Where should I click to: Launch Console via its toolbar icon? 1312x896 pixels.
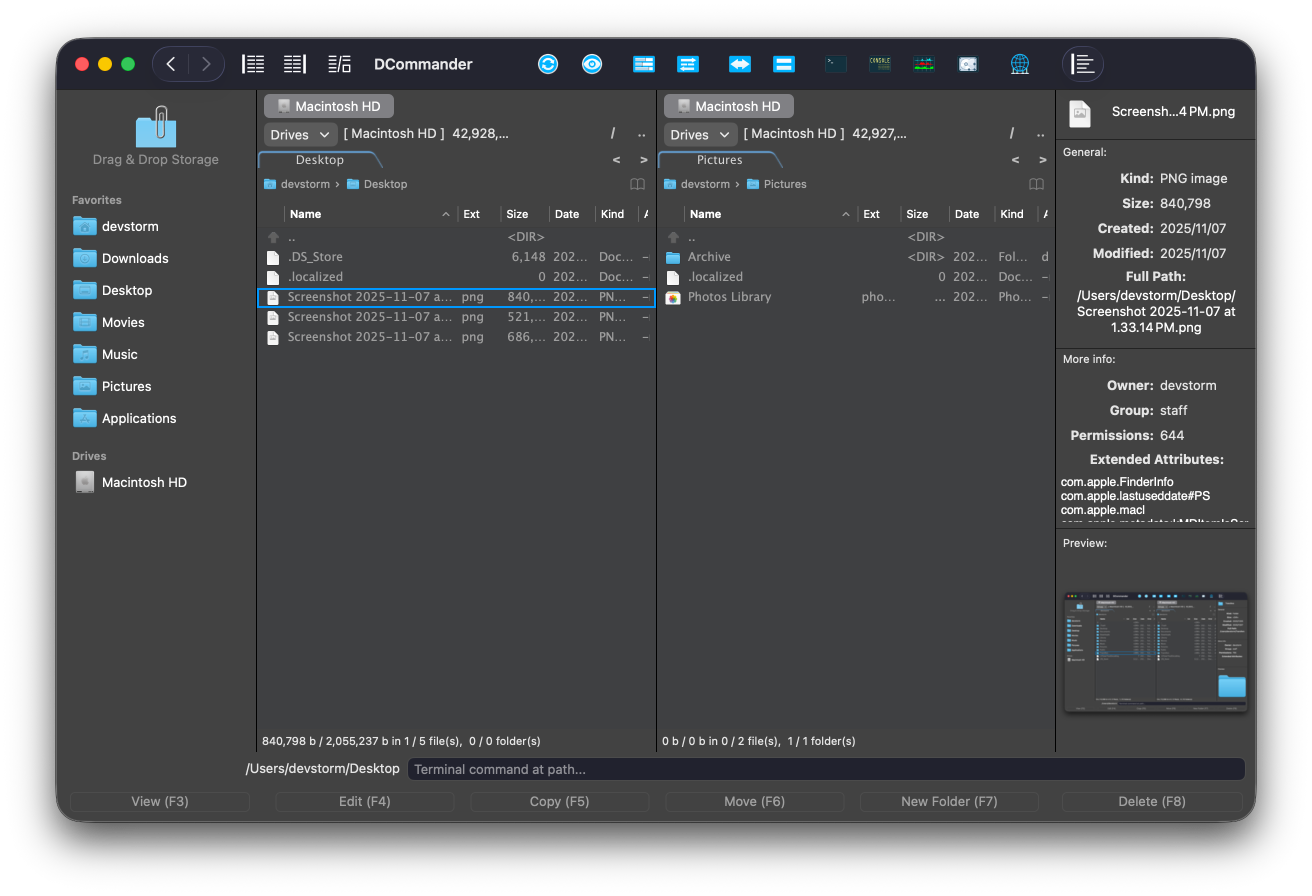[x=880, y=64]
